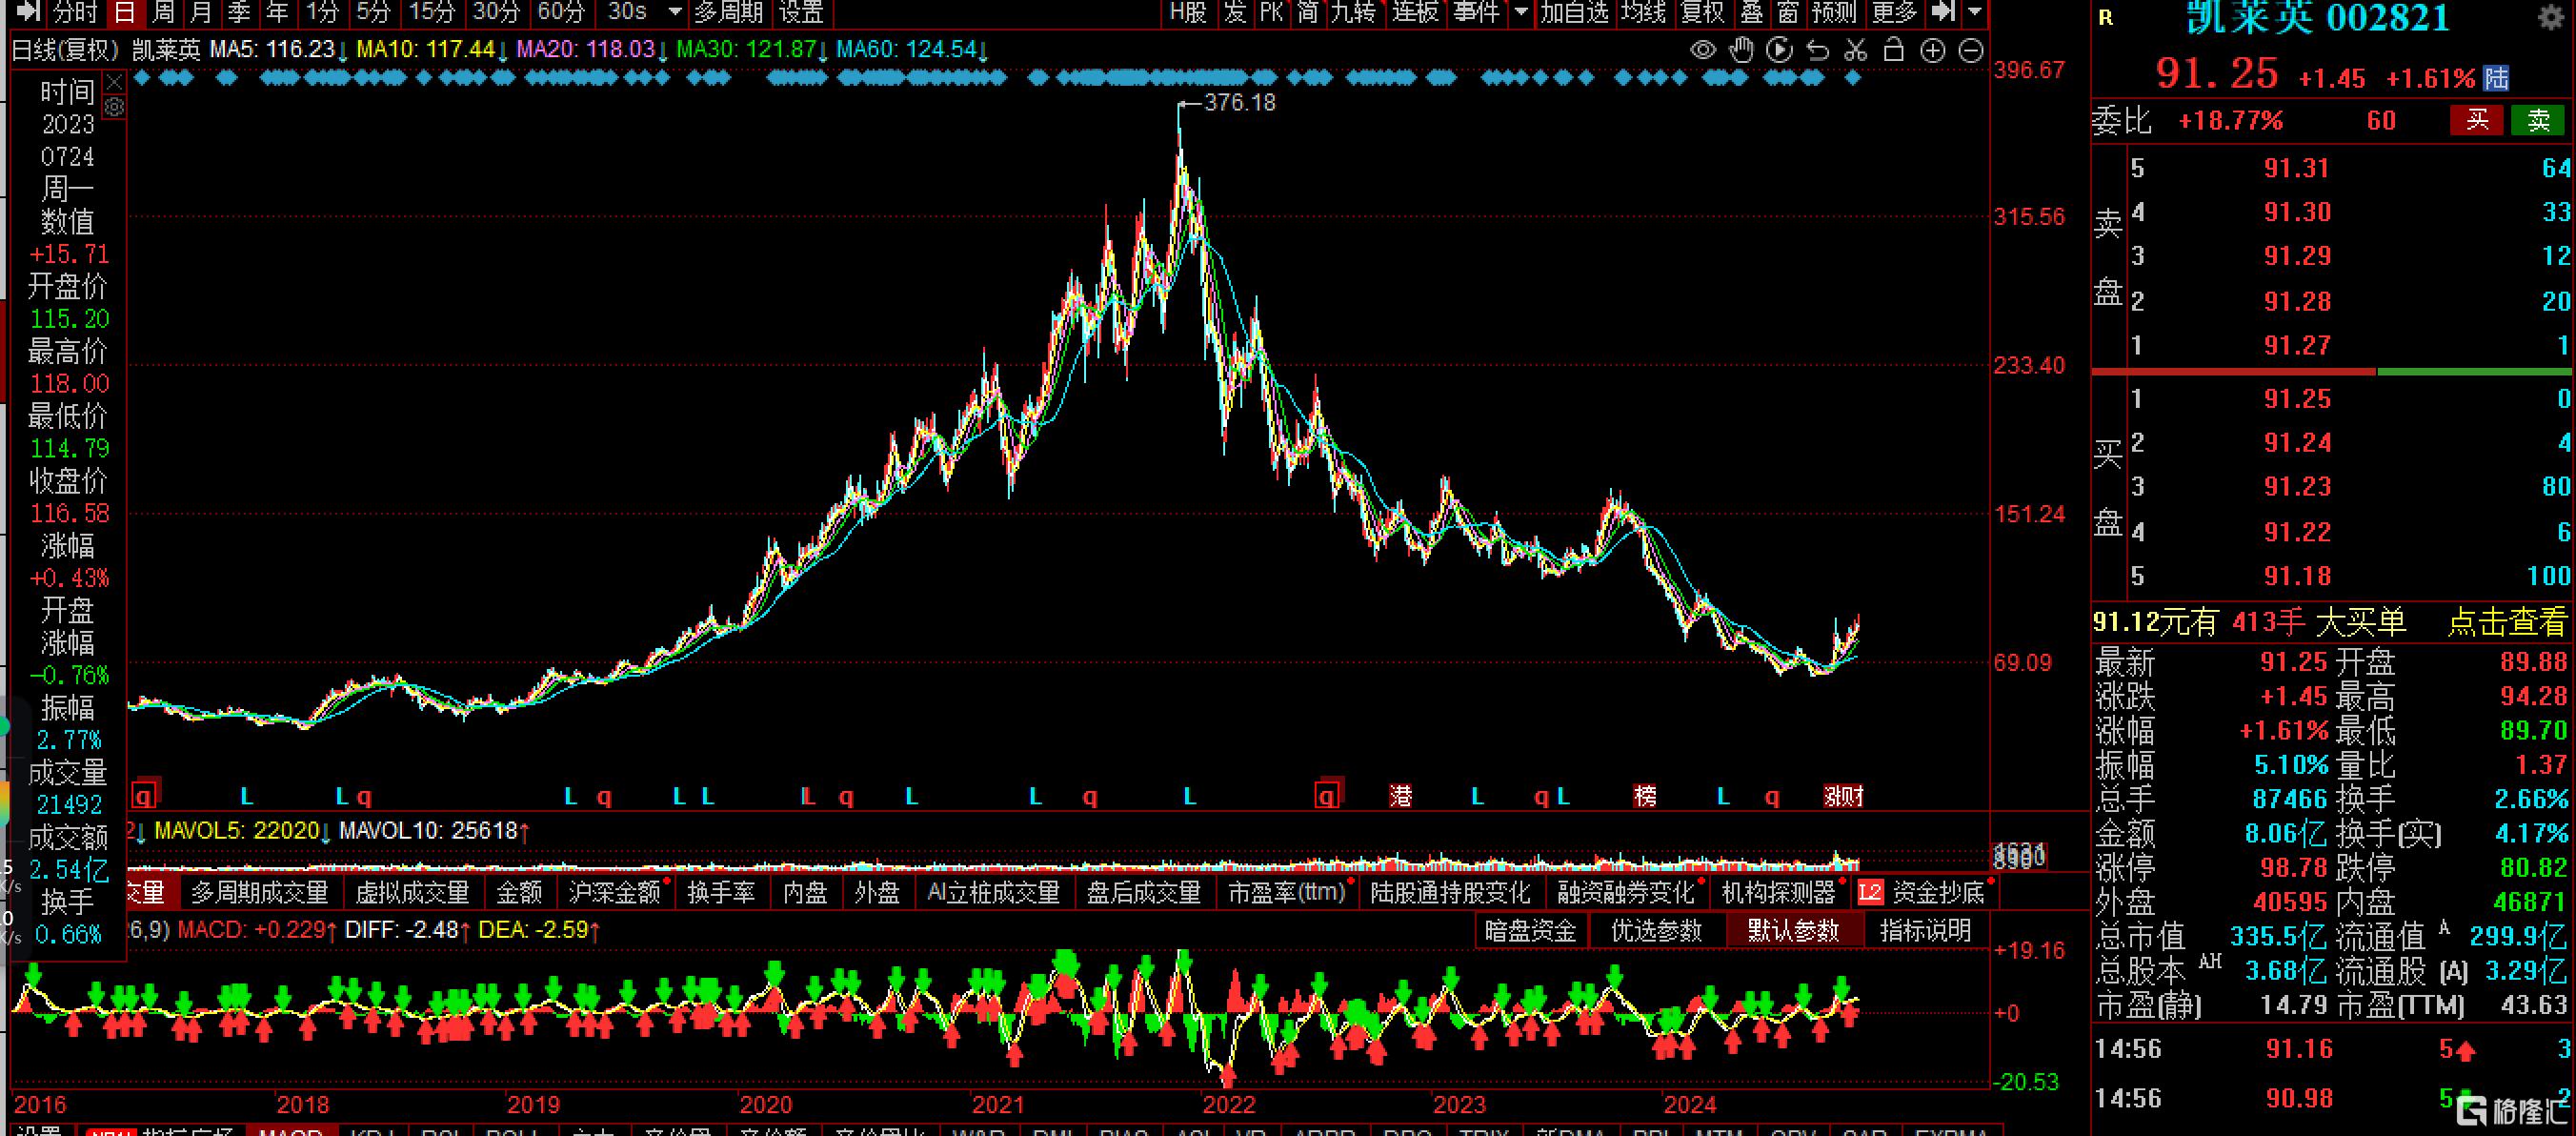Toggle 九转 indicator overlay
This screenshot has height=1136, width=2576.
pyautogui.click(x=1353, y=12)
